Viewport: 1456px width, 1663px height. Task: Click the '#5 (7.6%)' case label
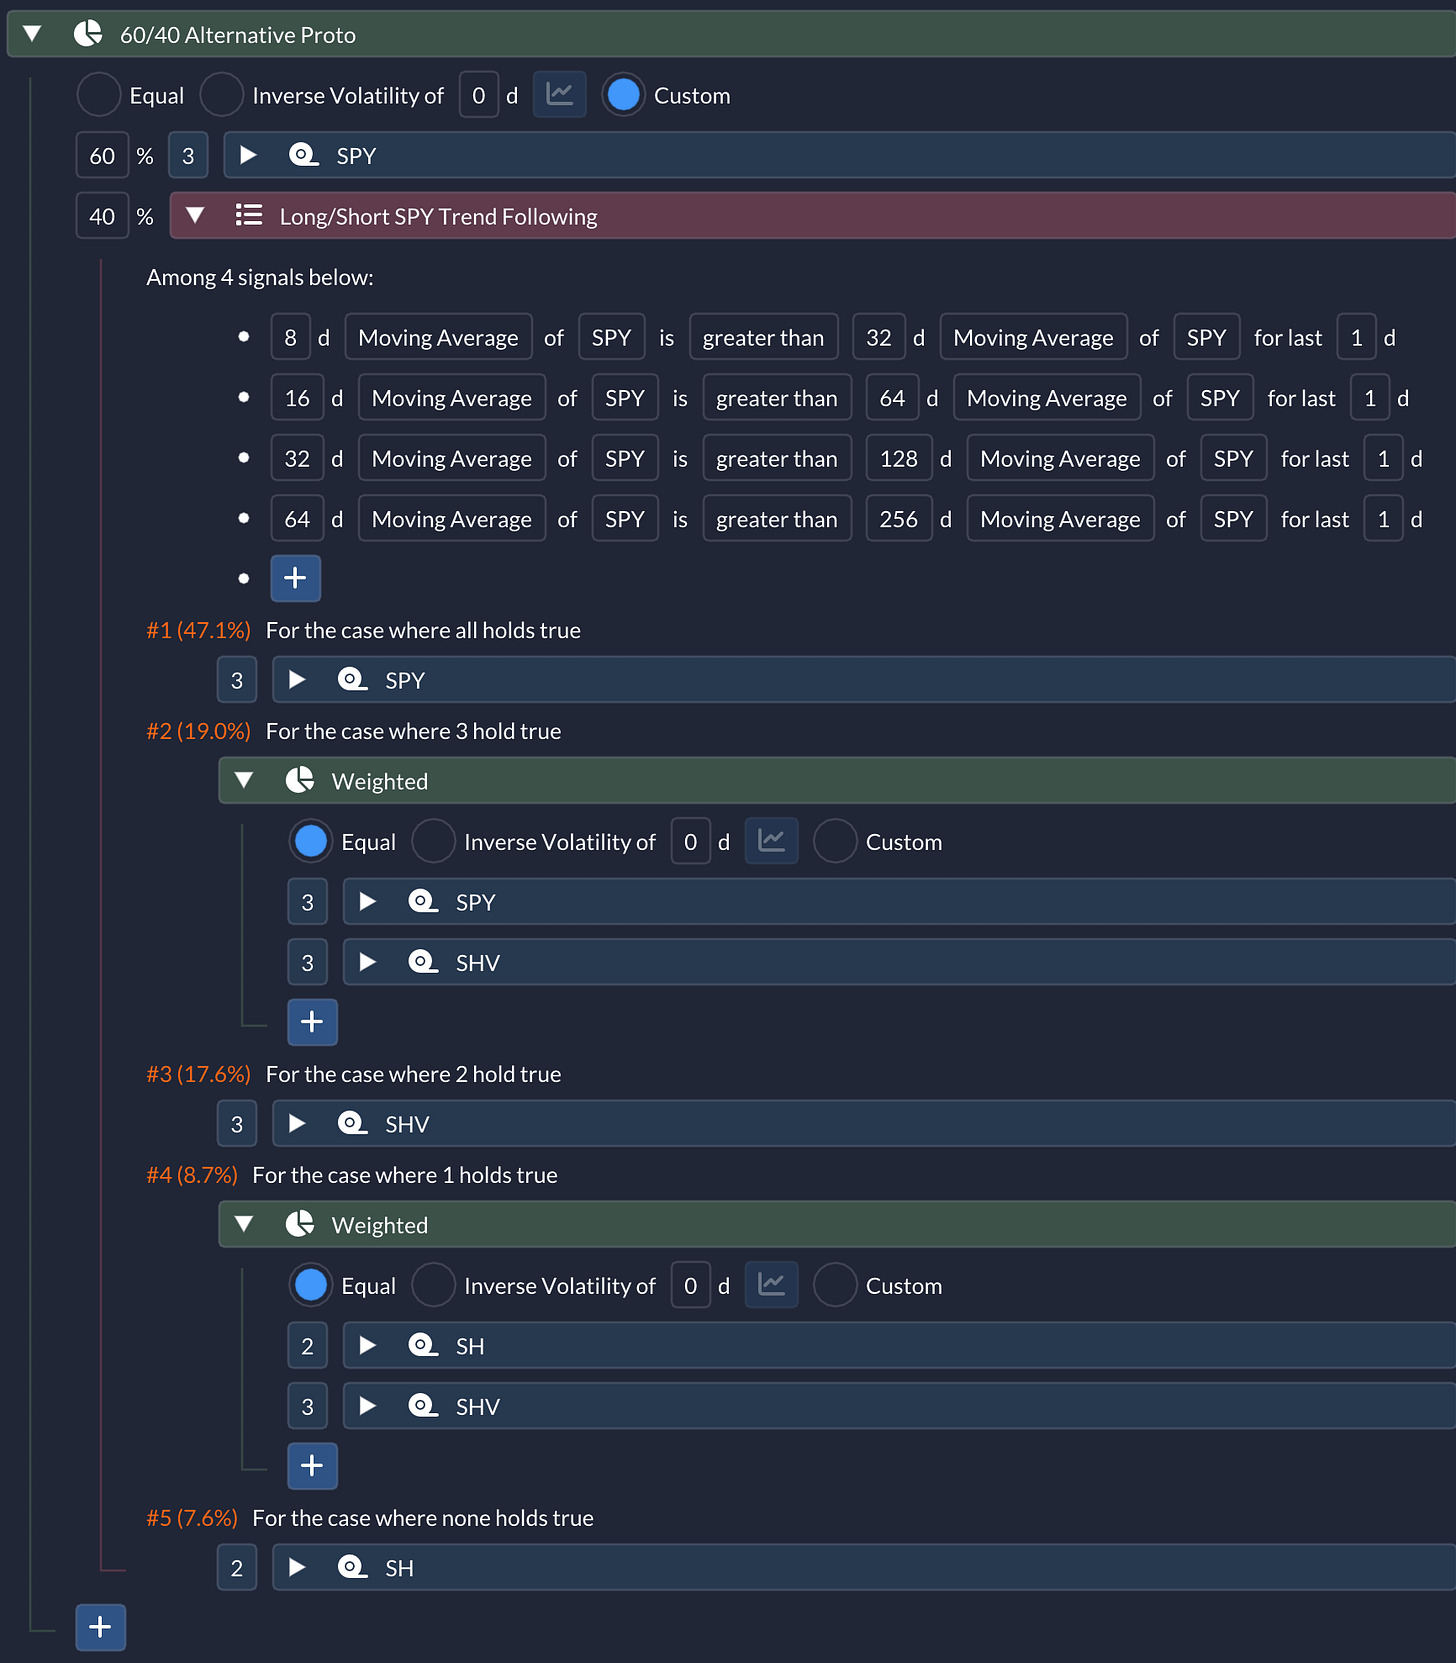[x=192, y=1518]
